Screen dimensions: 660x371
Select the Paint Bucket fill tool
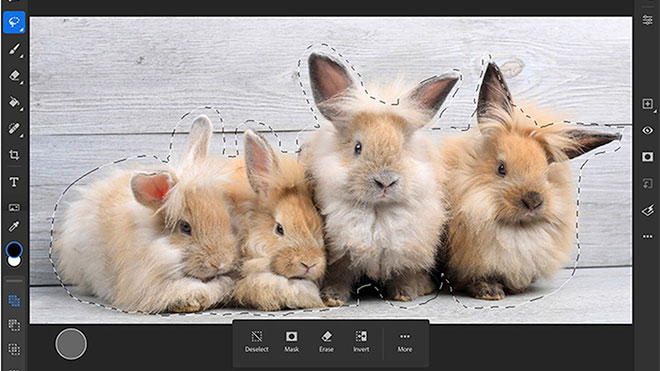pyautogui.click(x=14, y=102)
